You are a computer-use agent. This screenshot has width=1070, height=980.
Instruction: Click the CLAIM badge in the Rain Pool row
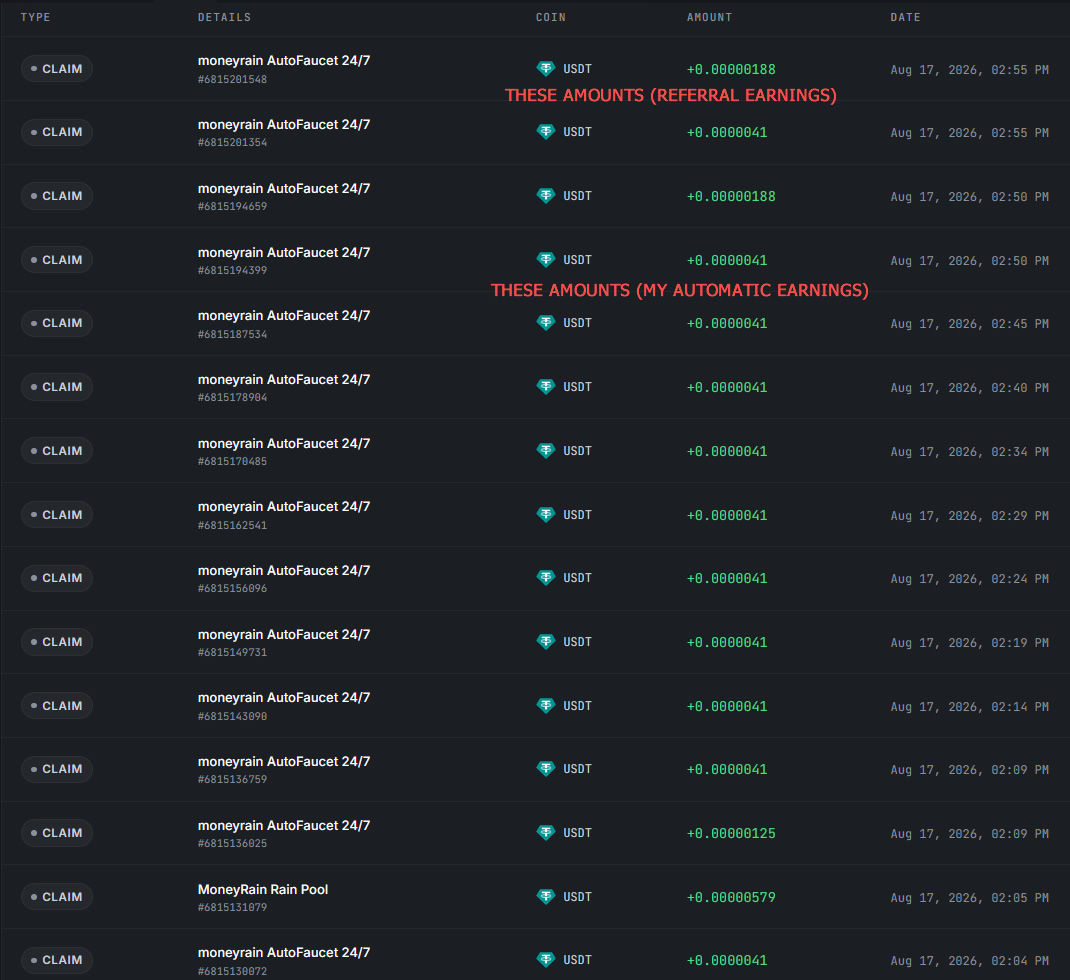coord(57,897)
